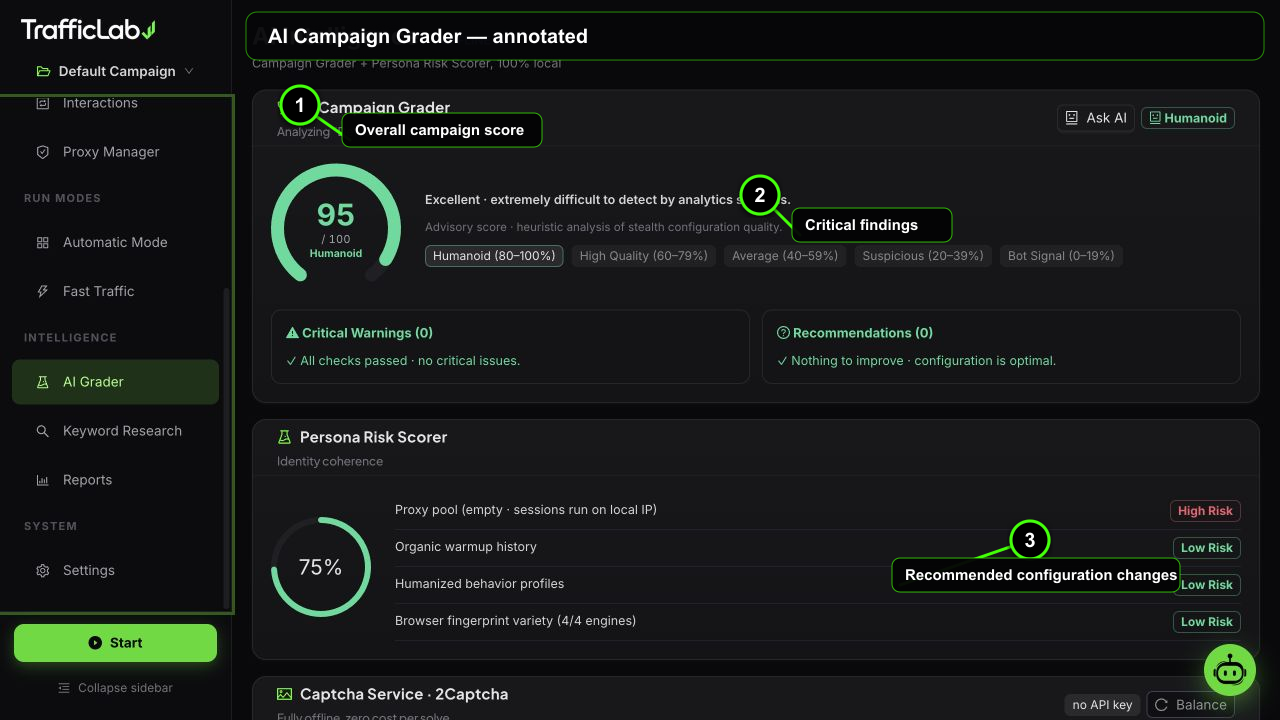Screen dimensions: 1280x720
Task: Open Keyword Research section
Action: (115, 431)
